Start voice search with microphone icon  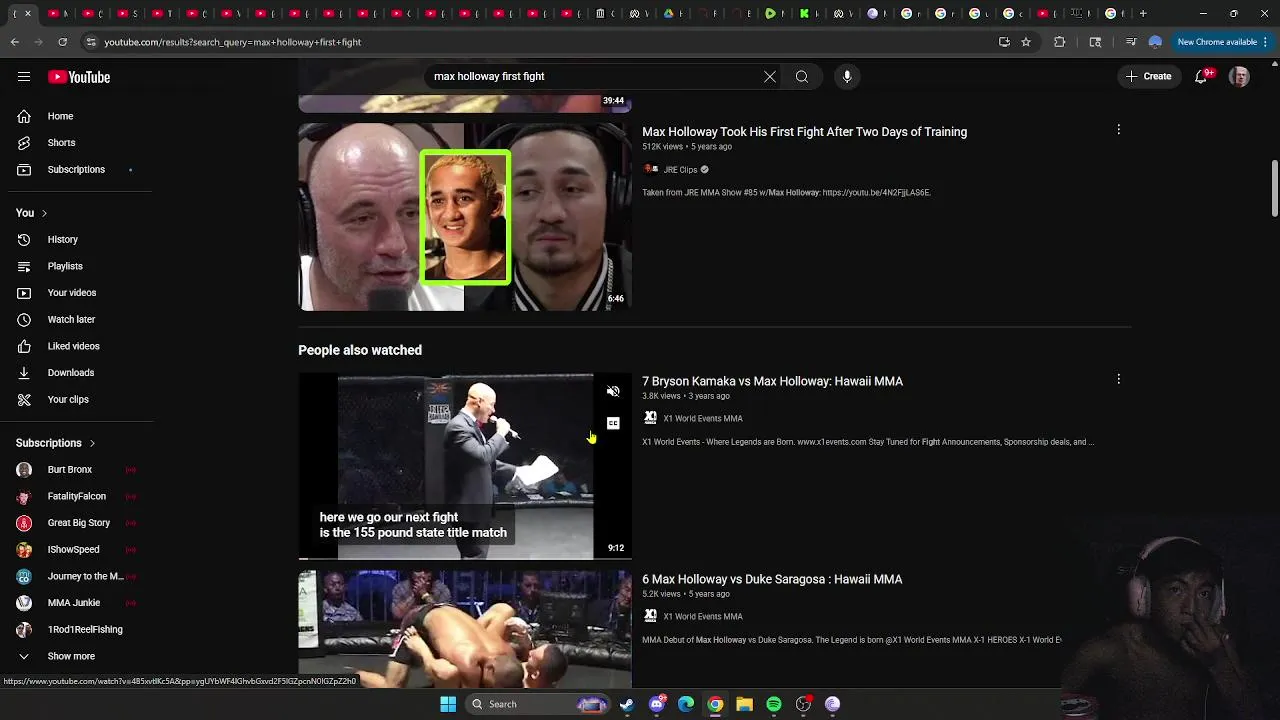(x=847, y=77)
